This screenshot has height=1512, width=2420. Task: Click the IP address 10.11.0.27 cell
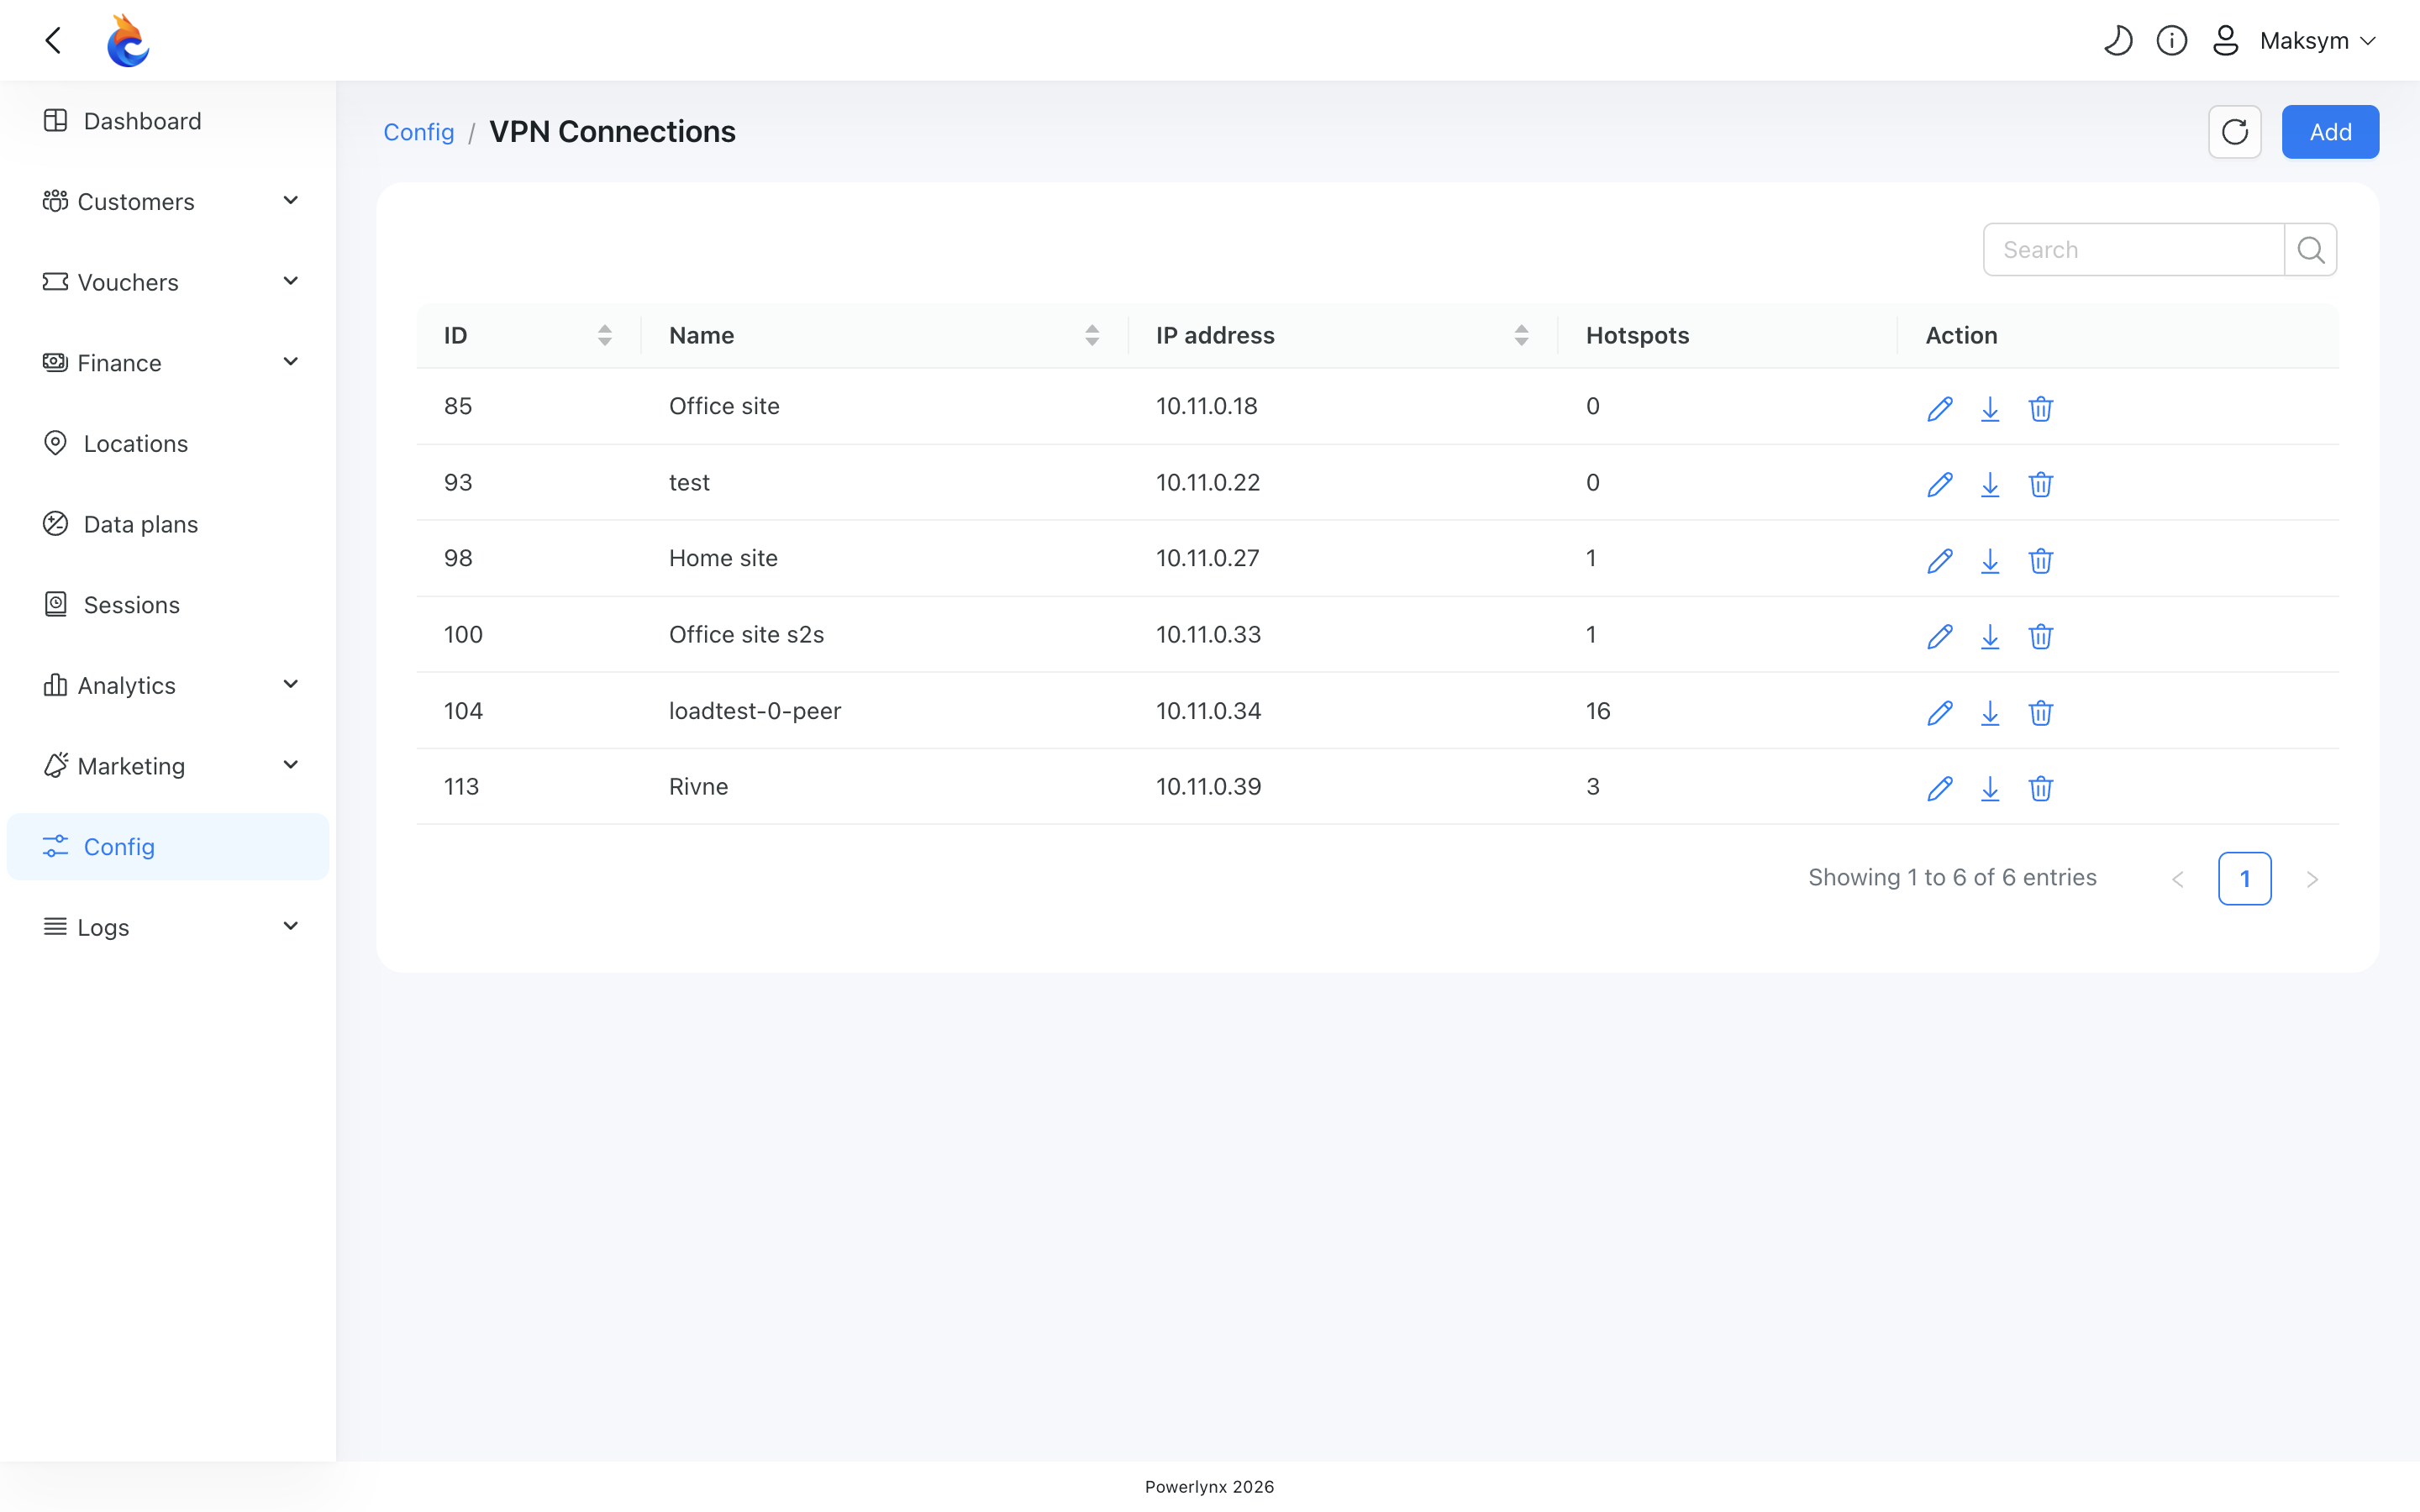click(x=1208, y=558)
